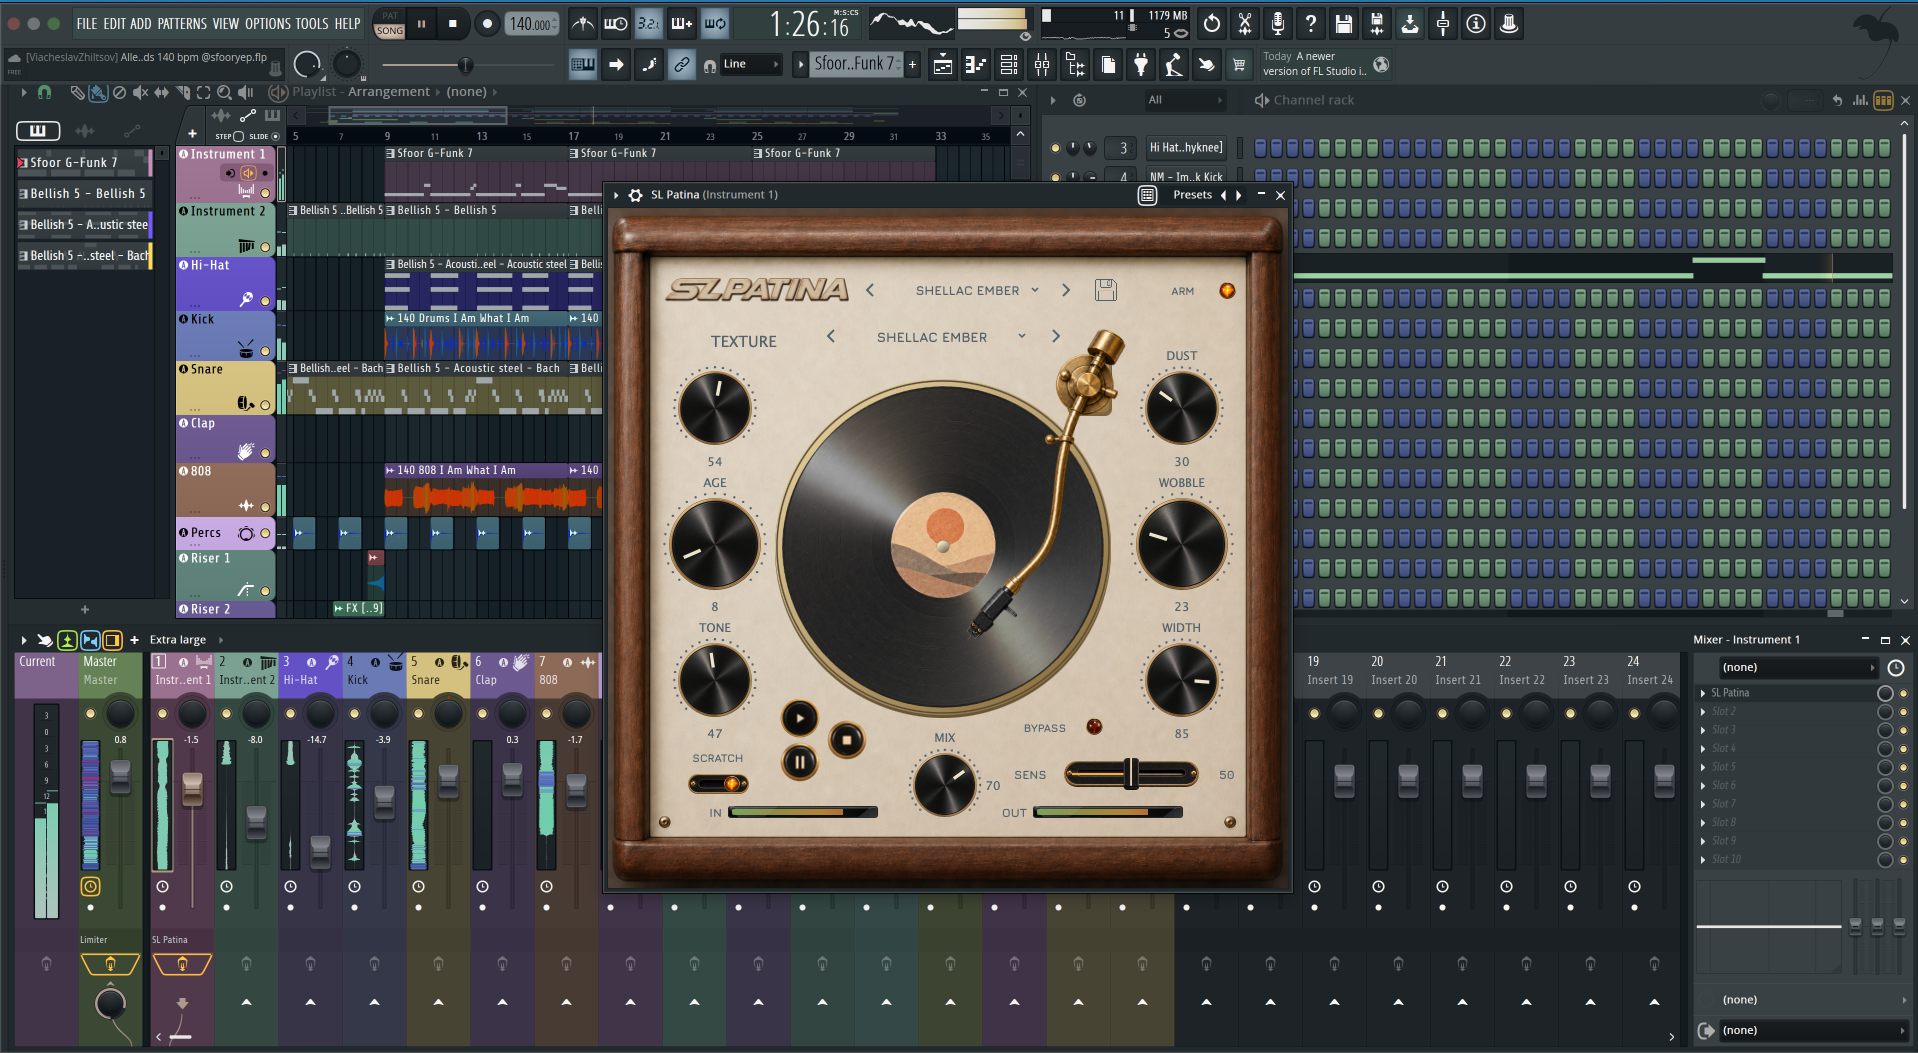This screenshot has height=1053, width=1918.
Task: Enable countdown before recording icon
Action: [x=649, y=23]
